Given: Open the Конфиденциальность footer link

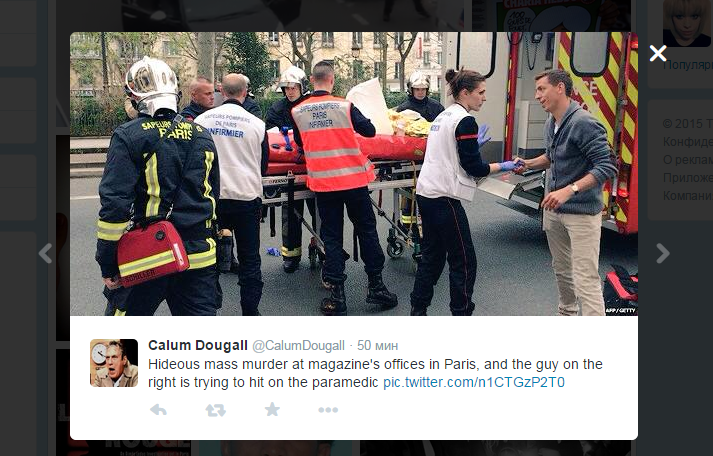Looking at the screenshot, I should [x=688, y=142].
